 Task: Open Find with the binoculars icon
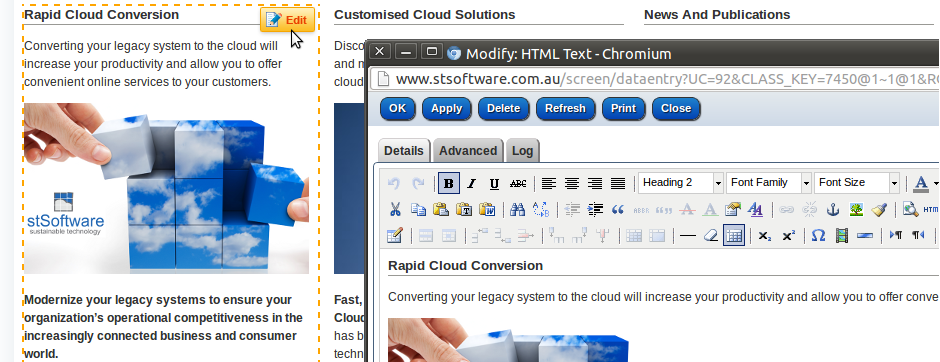coord(517,209)
